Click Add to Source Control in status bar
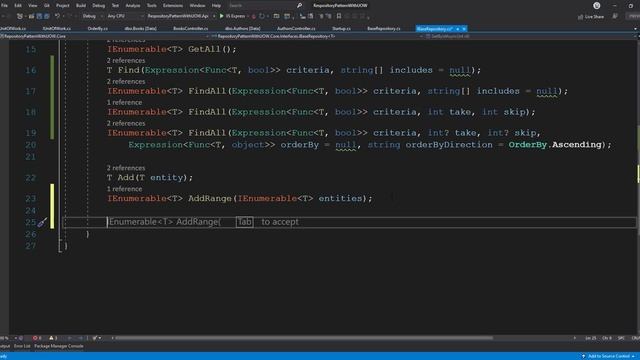This screenshot has width=640, height=360. coord(609,356)
